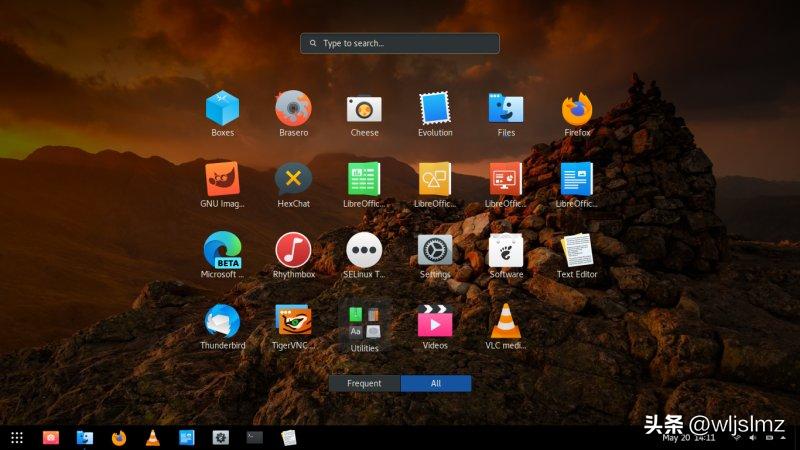Click the Show Applications grid button in taskbar
Viewport: 800px width, 450px height.
17,438
